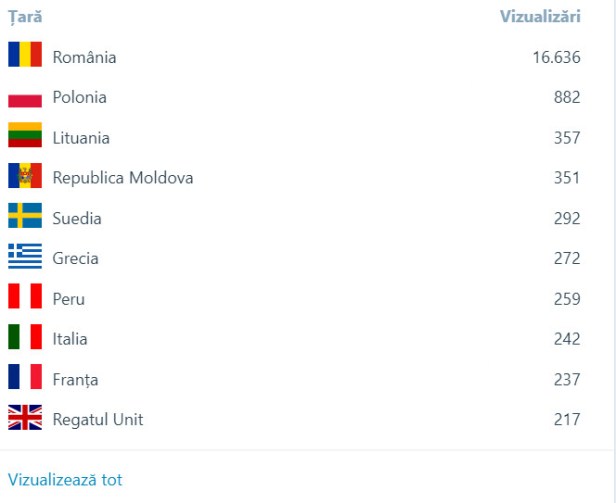Click Polonia's view count 882

pyautogui.click(x=567, y=97)
